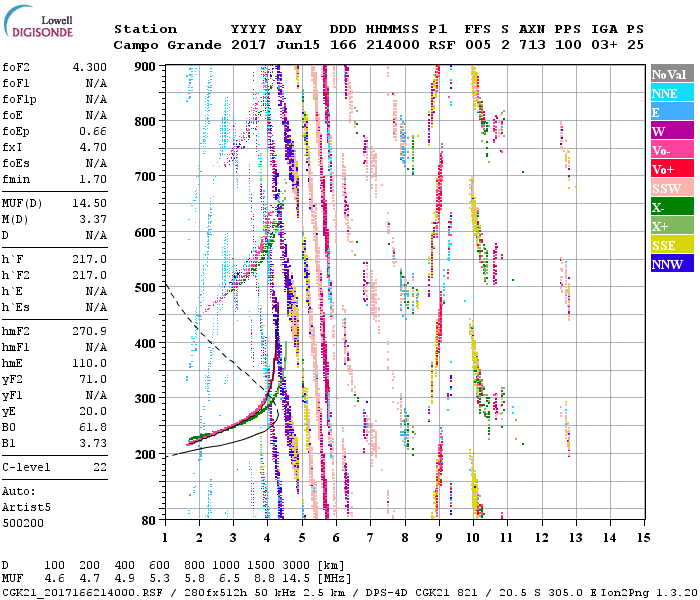The image size is (700, 600).
Task: Click the yF1 N/A value
Action: [x=96, y=396]
